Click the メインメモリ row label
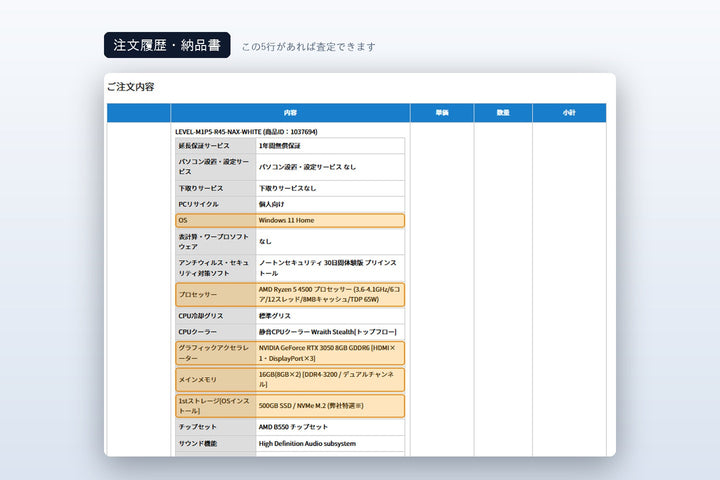Image resolution: width=720 pixels, height=480 pixels. 197,379
